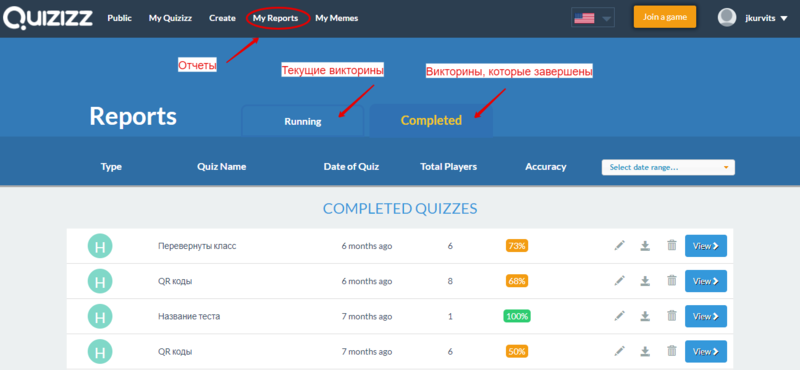Switch to the Running tab
The image size is (800, 370).
coord(303,121)
